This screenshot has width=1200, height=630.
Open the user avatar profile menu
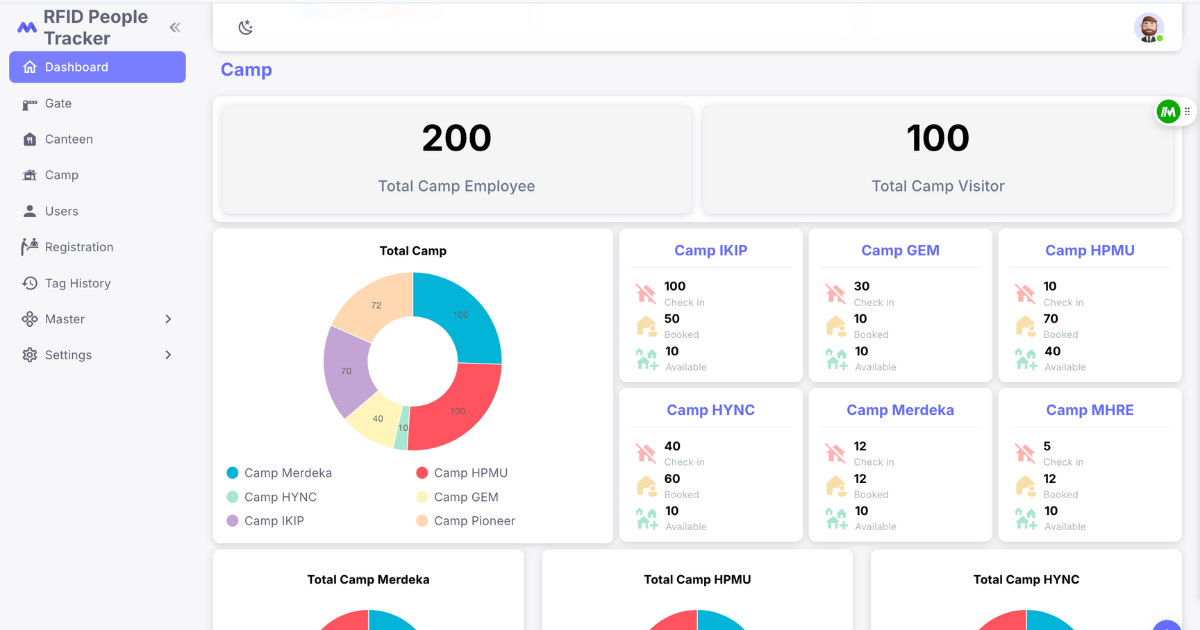(1149, 28)
